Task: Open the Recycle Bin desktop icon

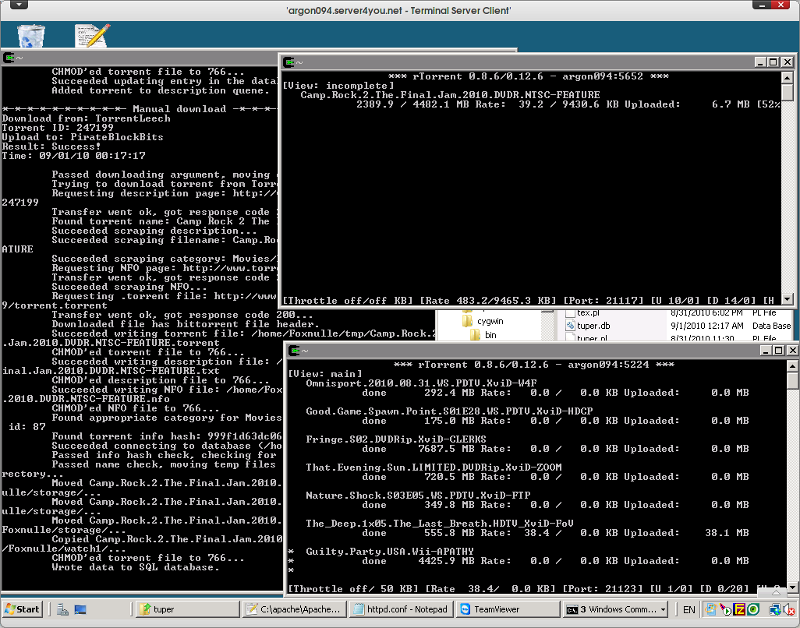Action: pyautogui.click(x=31, y=35)
